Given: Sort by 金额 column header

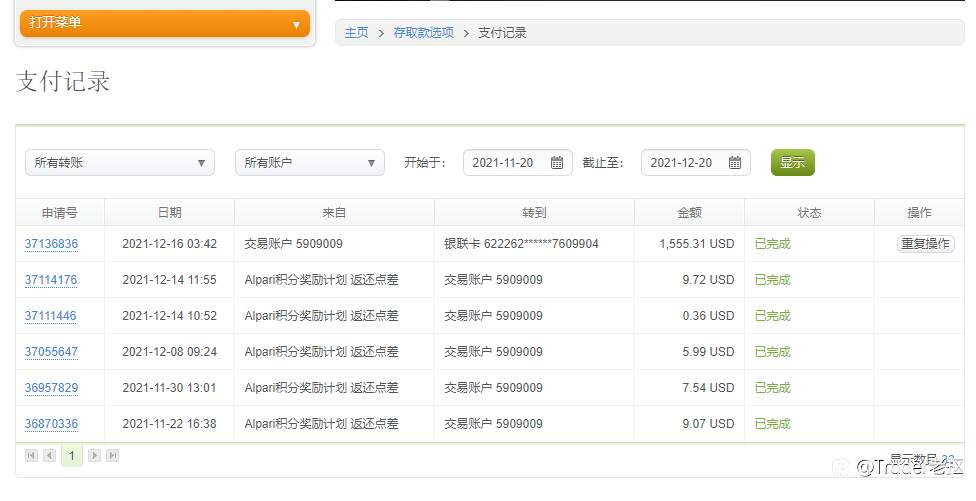Looking at the screenshot, I should pyautogui.click(x=690, y=213).
